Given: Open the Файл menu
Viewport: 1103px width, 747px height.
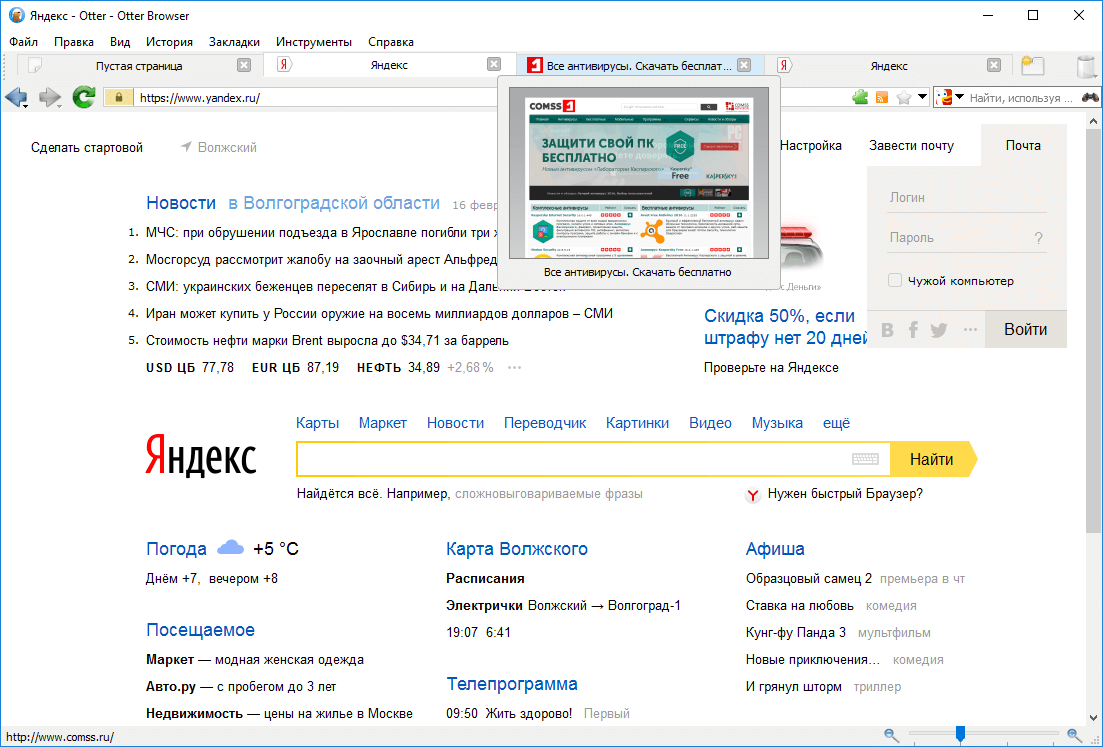Looking at the screenshot, I should point(23,42).
